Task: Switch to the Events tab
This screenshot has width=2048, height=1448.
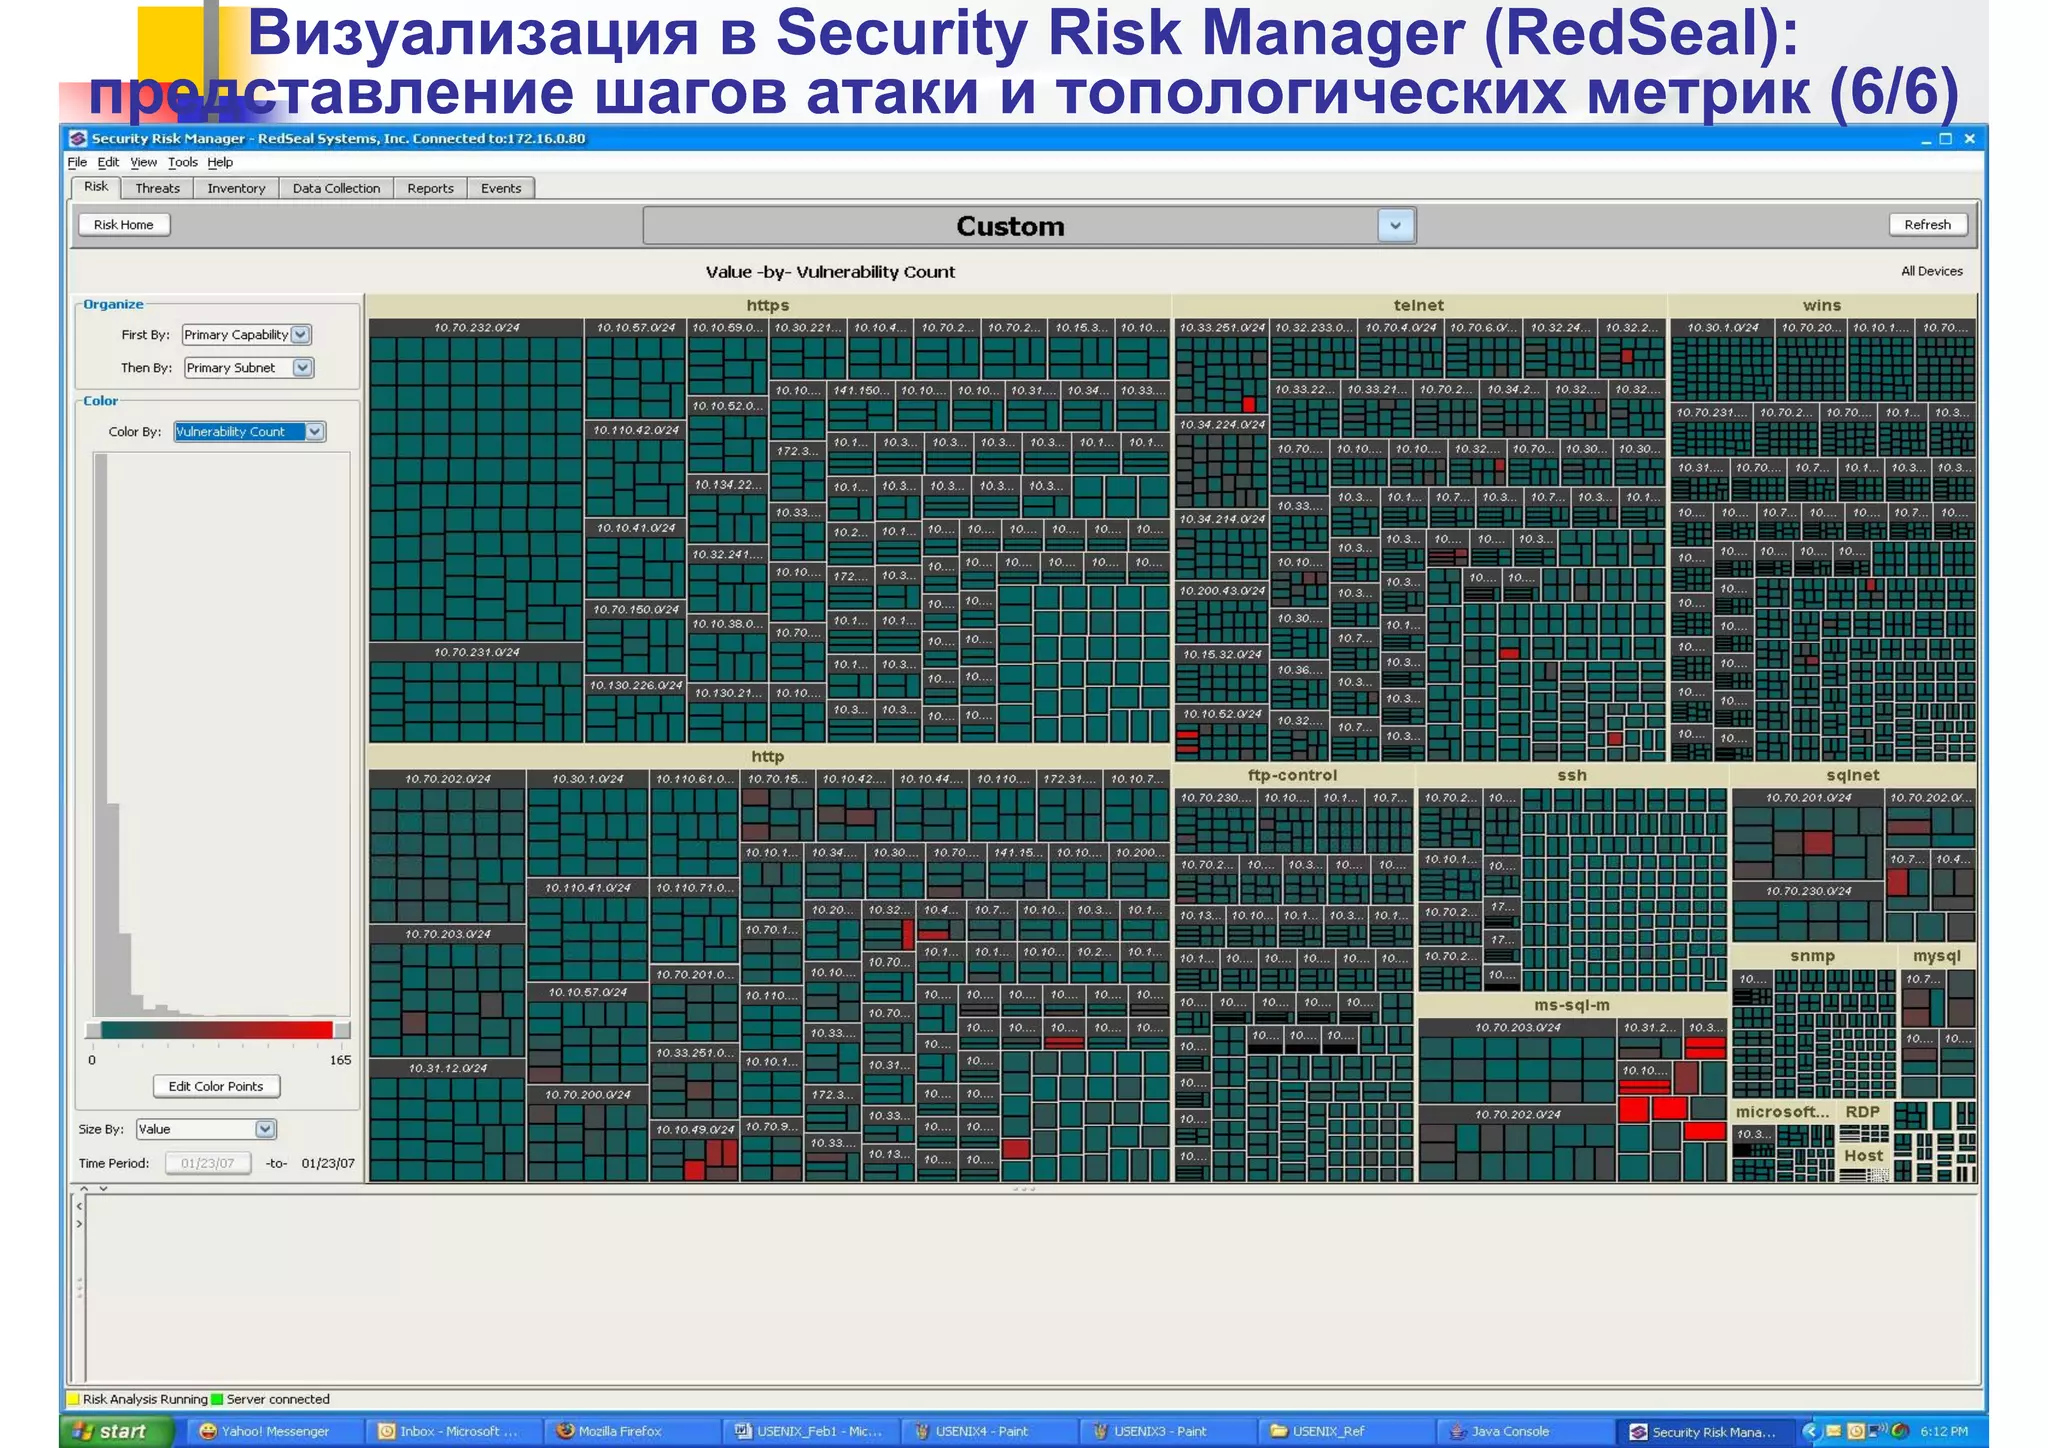Action: [x=501, y=188]
